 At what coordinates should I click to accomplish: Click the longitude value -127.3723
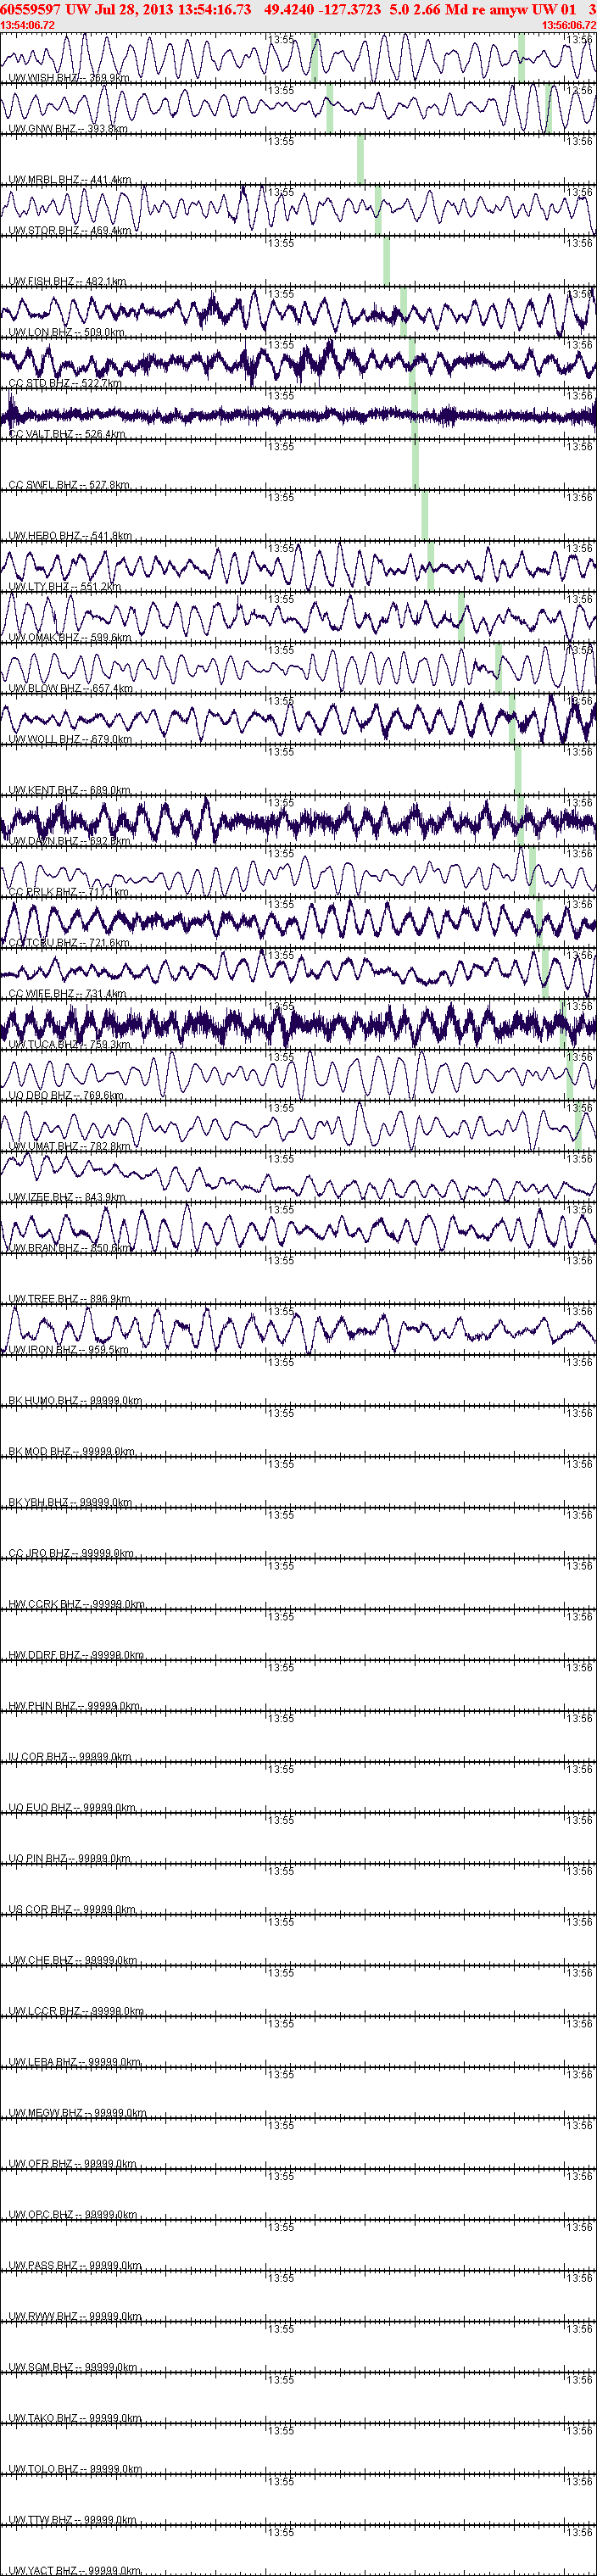click(x=350, y=9)
